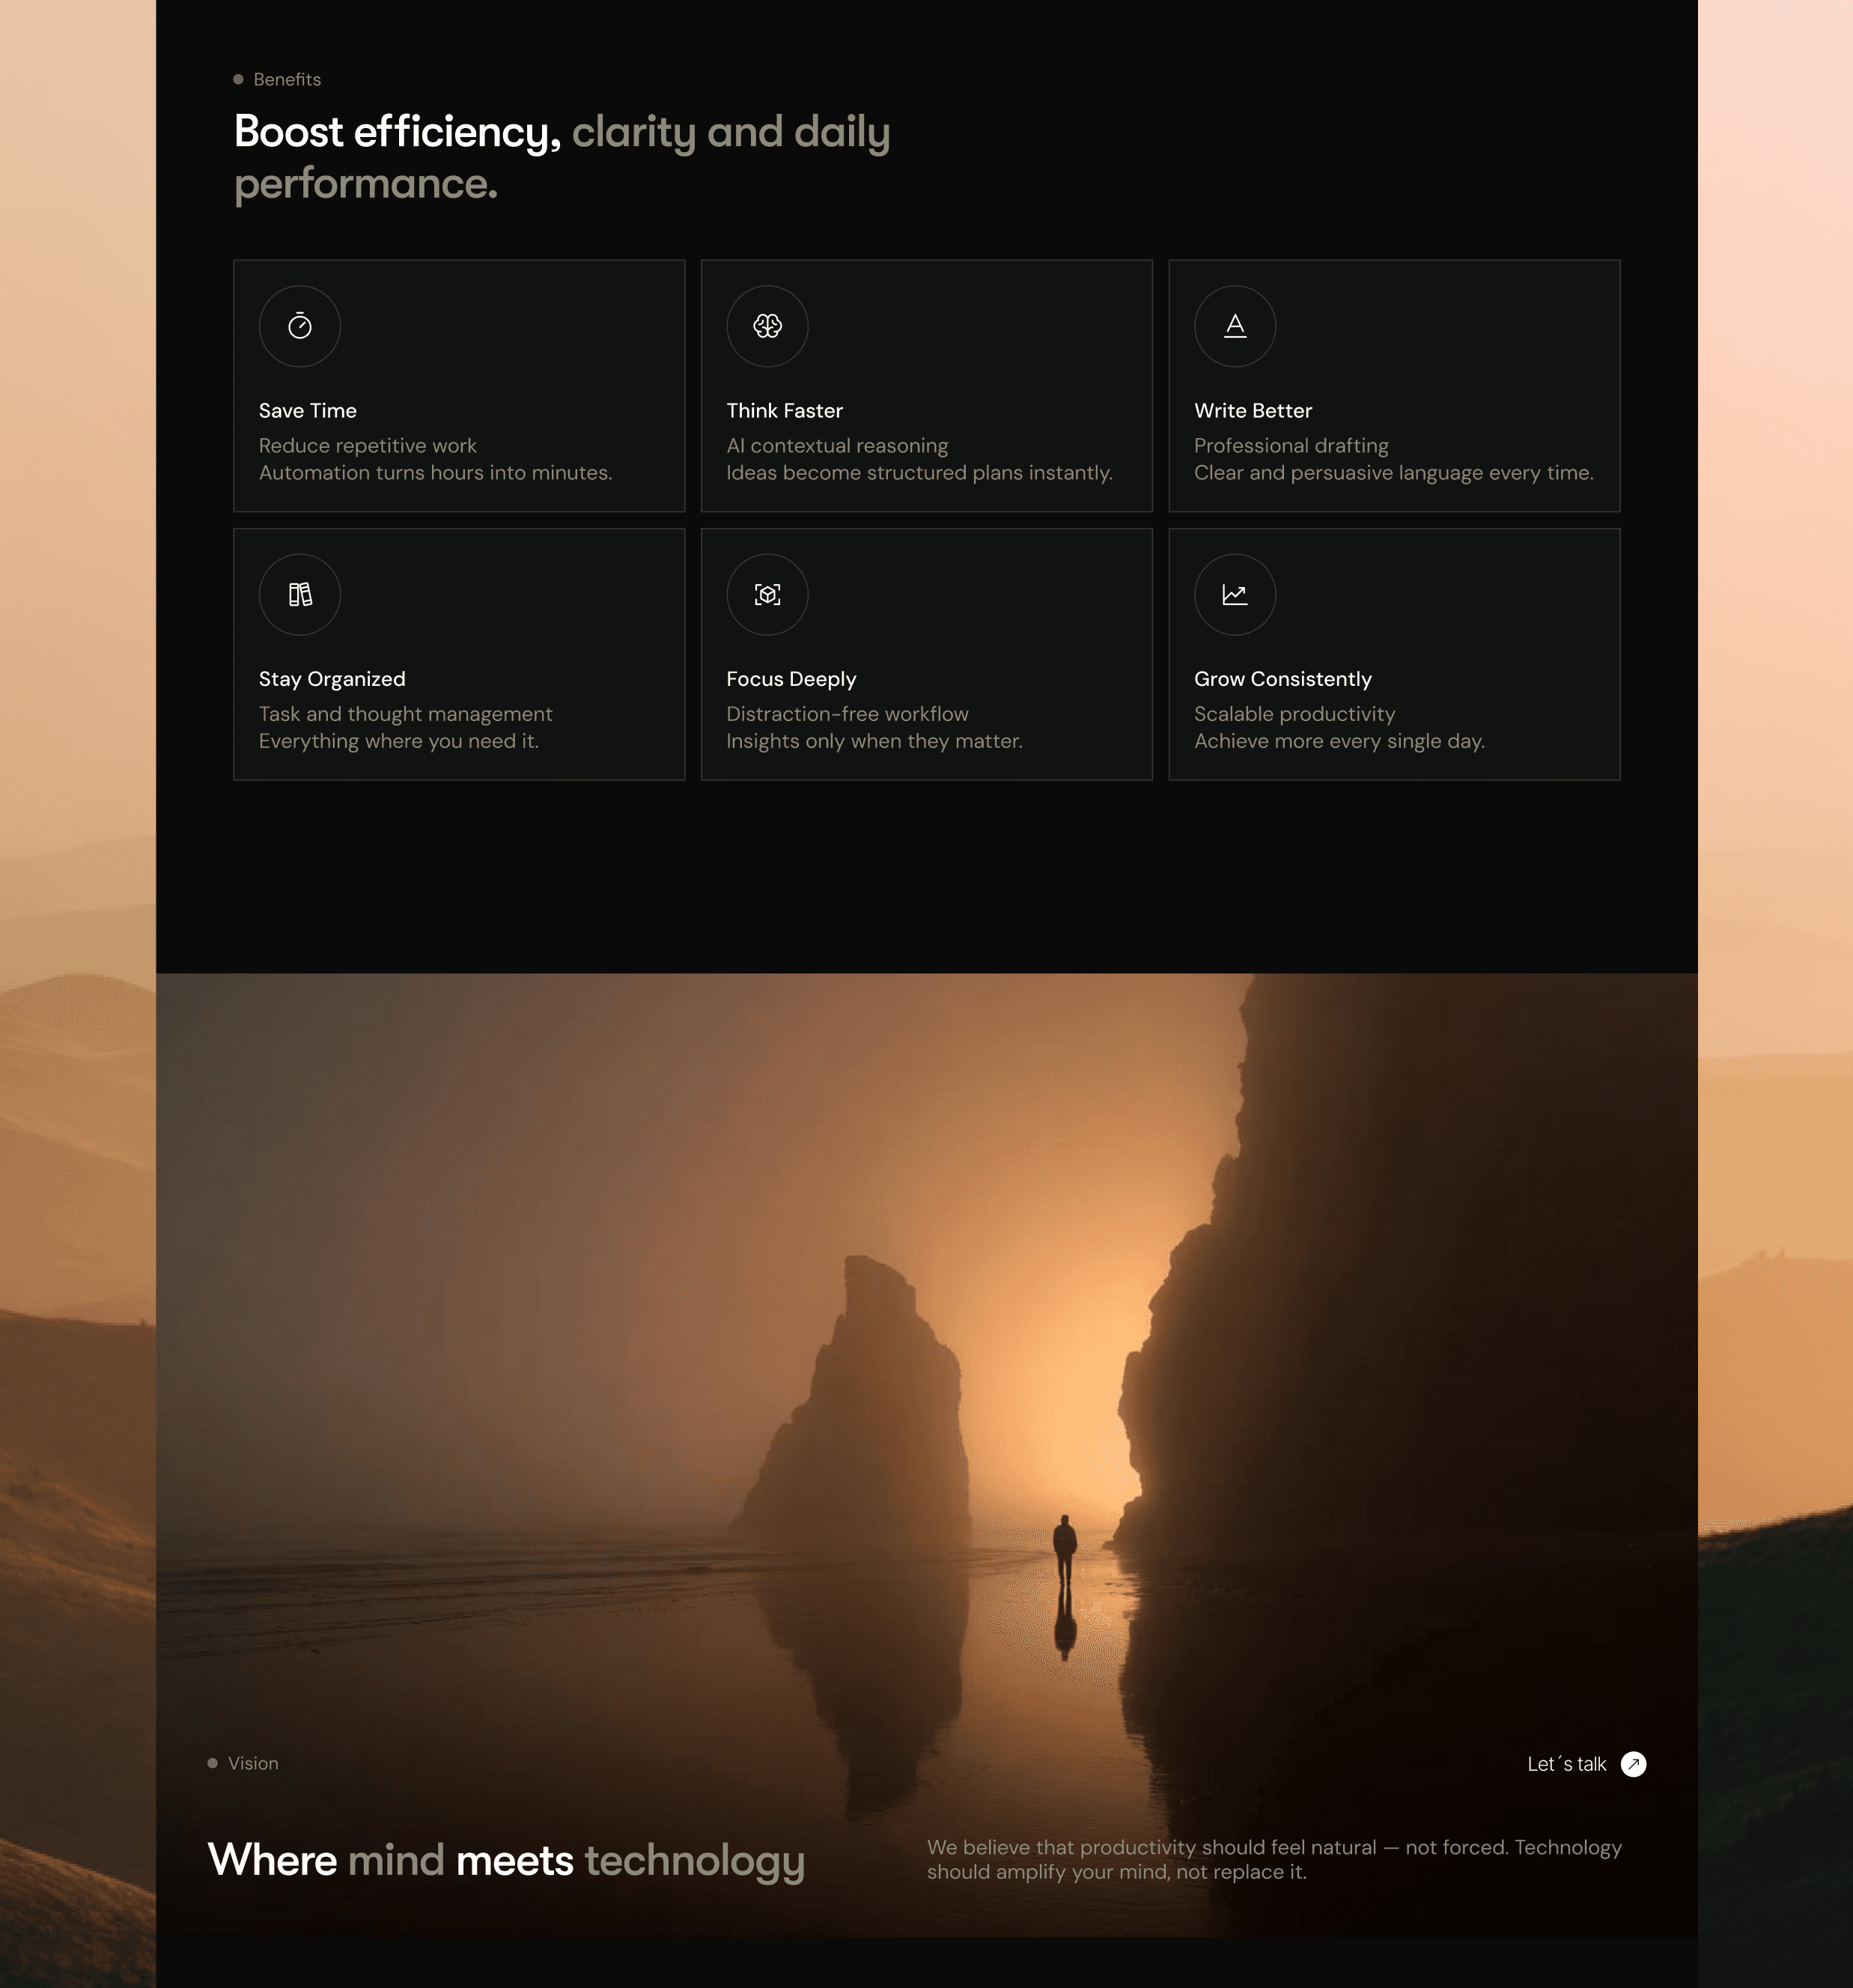Open the Let's talk link
1853x1988 pixels.
pyautogui.click(x=1566, y=1764)
